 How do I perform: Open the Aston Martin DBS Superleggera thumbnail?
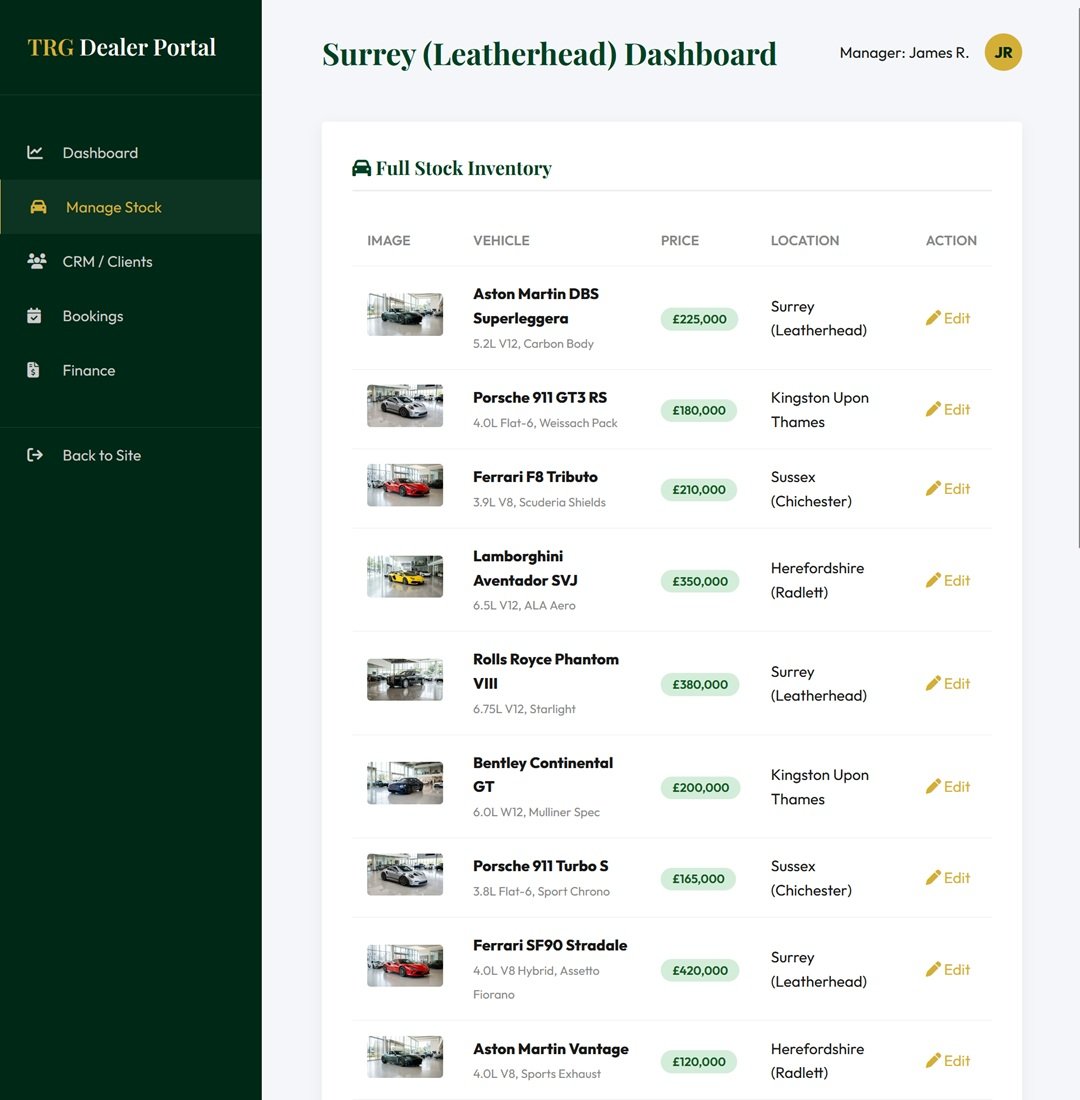tap(405, 314)
